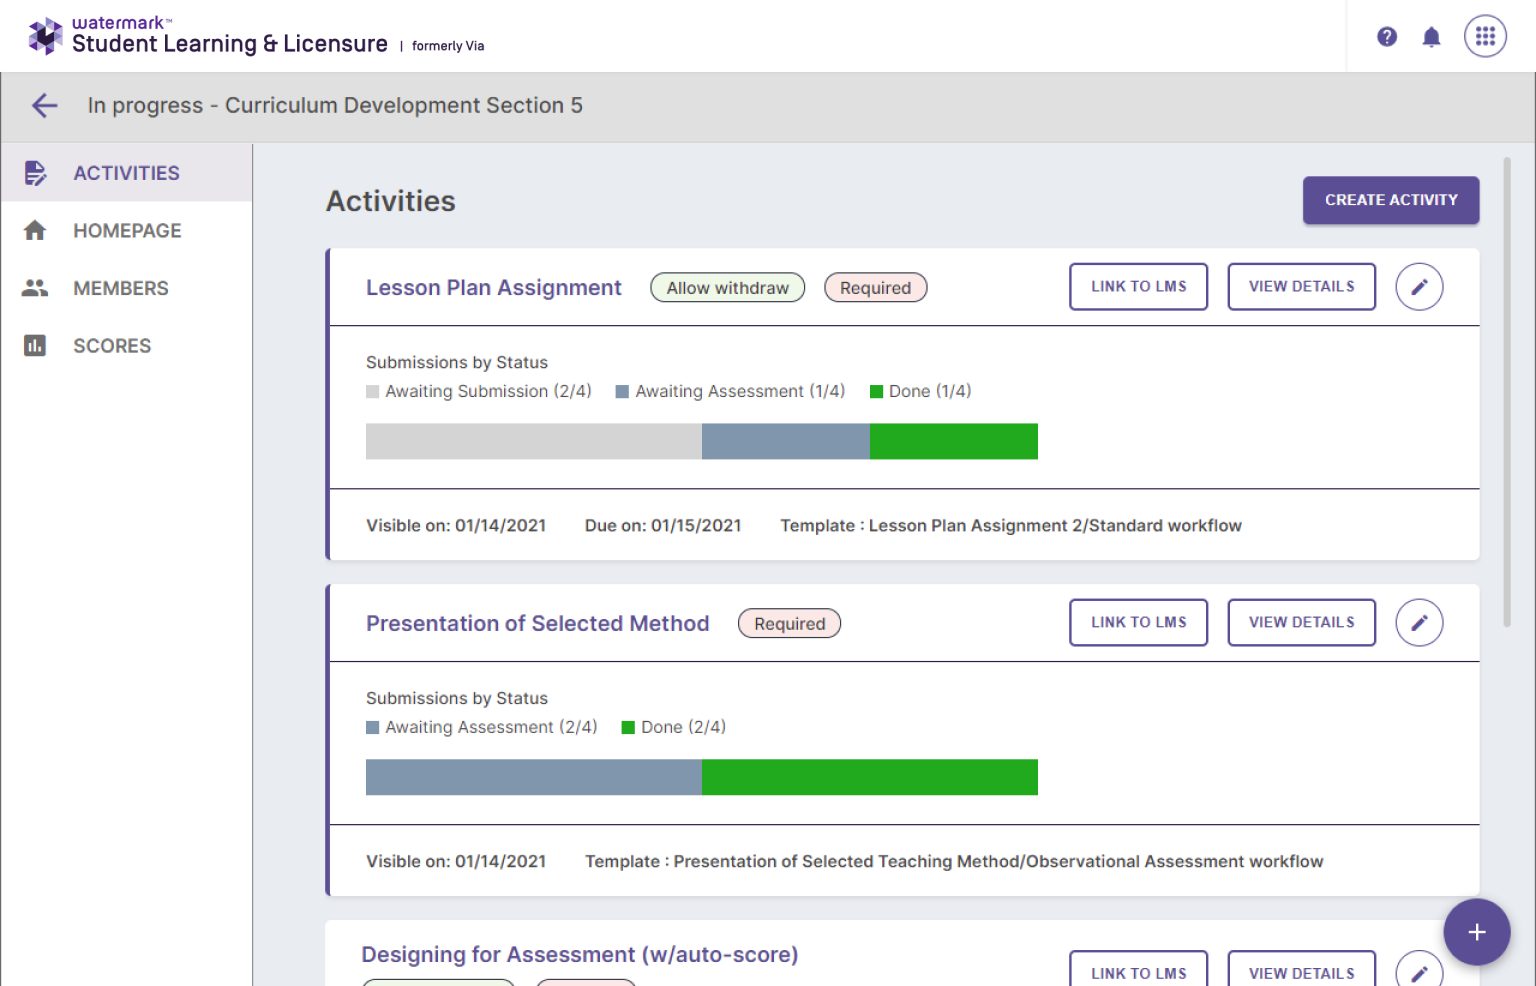The width and height of the screenshot is (1536, 986).
Task: Edit Lesson Plan Assignment with the pencil icon
Action: (x=1419, y=287)
